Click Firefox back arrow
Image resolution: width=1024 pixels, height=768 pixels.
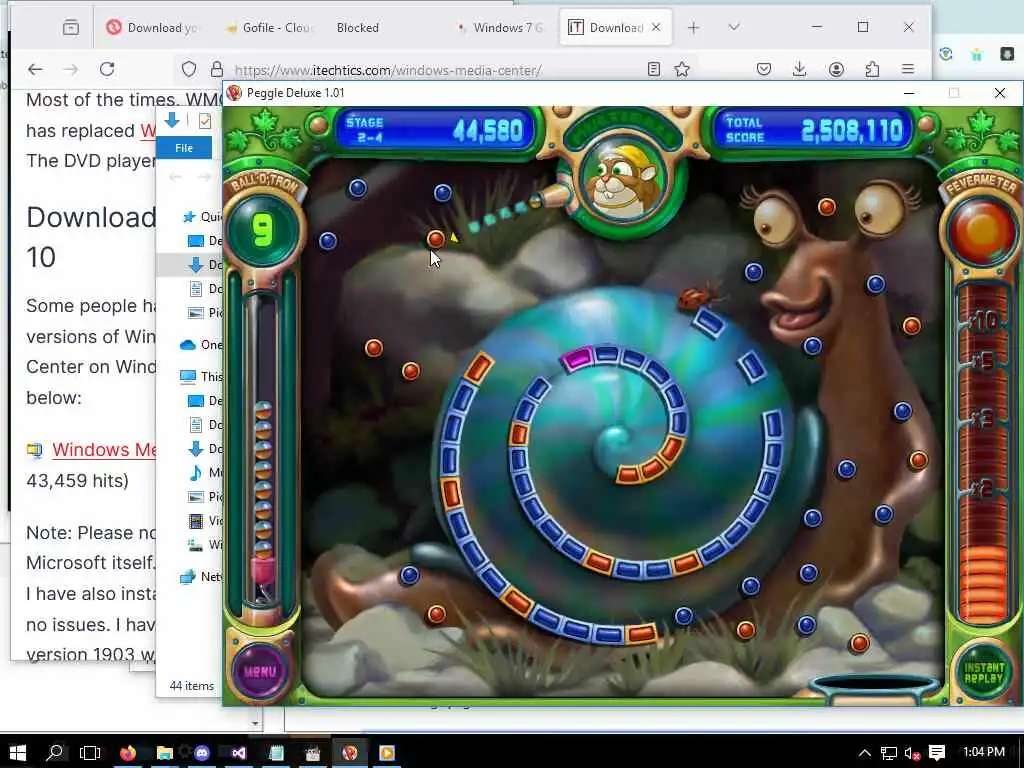(x=35, y=69)
